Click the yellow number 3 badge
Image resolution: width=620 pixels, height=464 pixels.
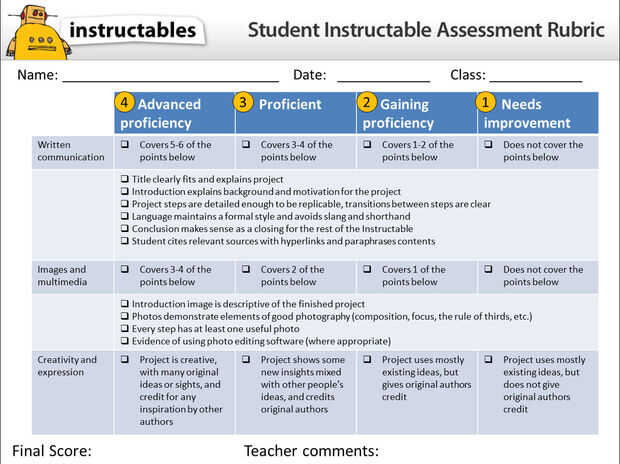pyautogui.click(x=244, y=102)
